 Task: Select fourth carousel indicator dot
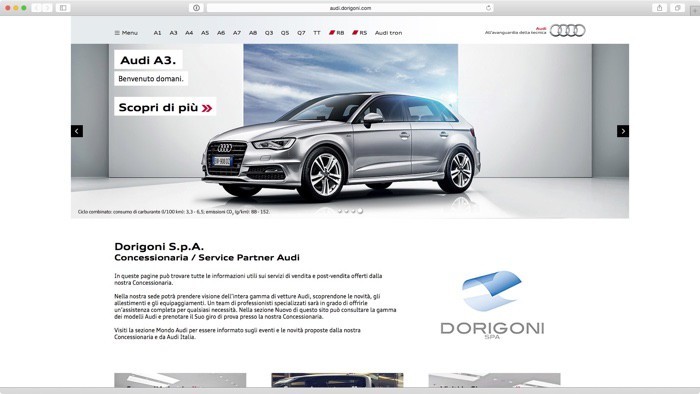click(x=360, y=211)
